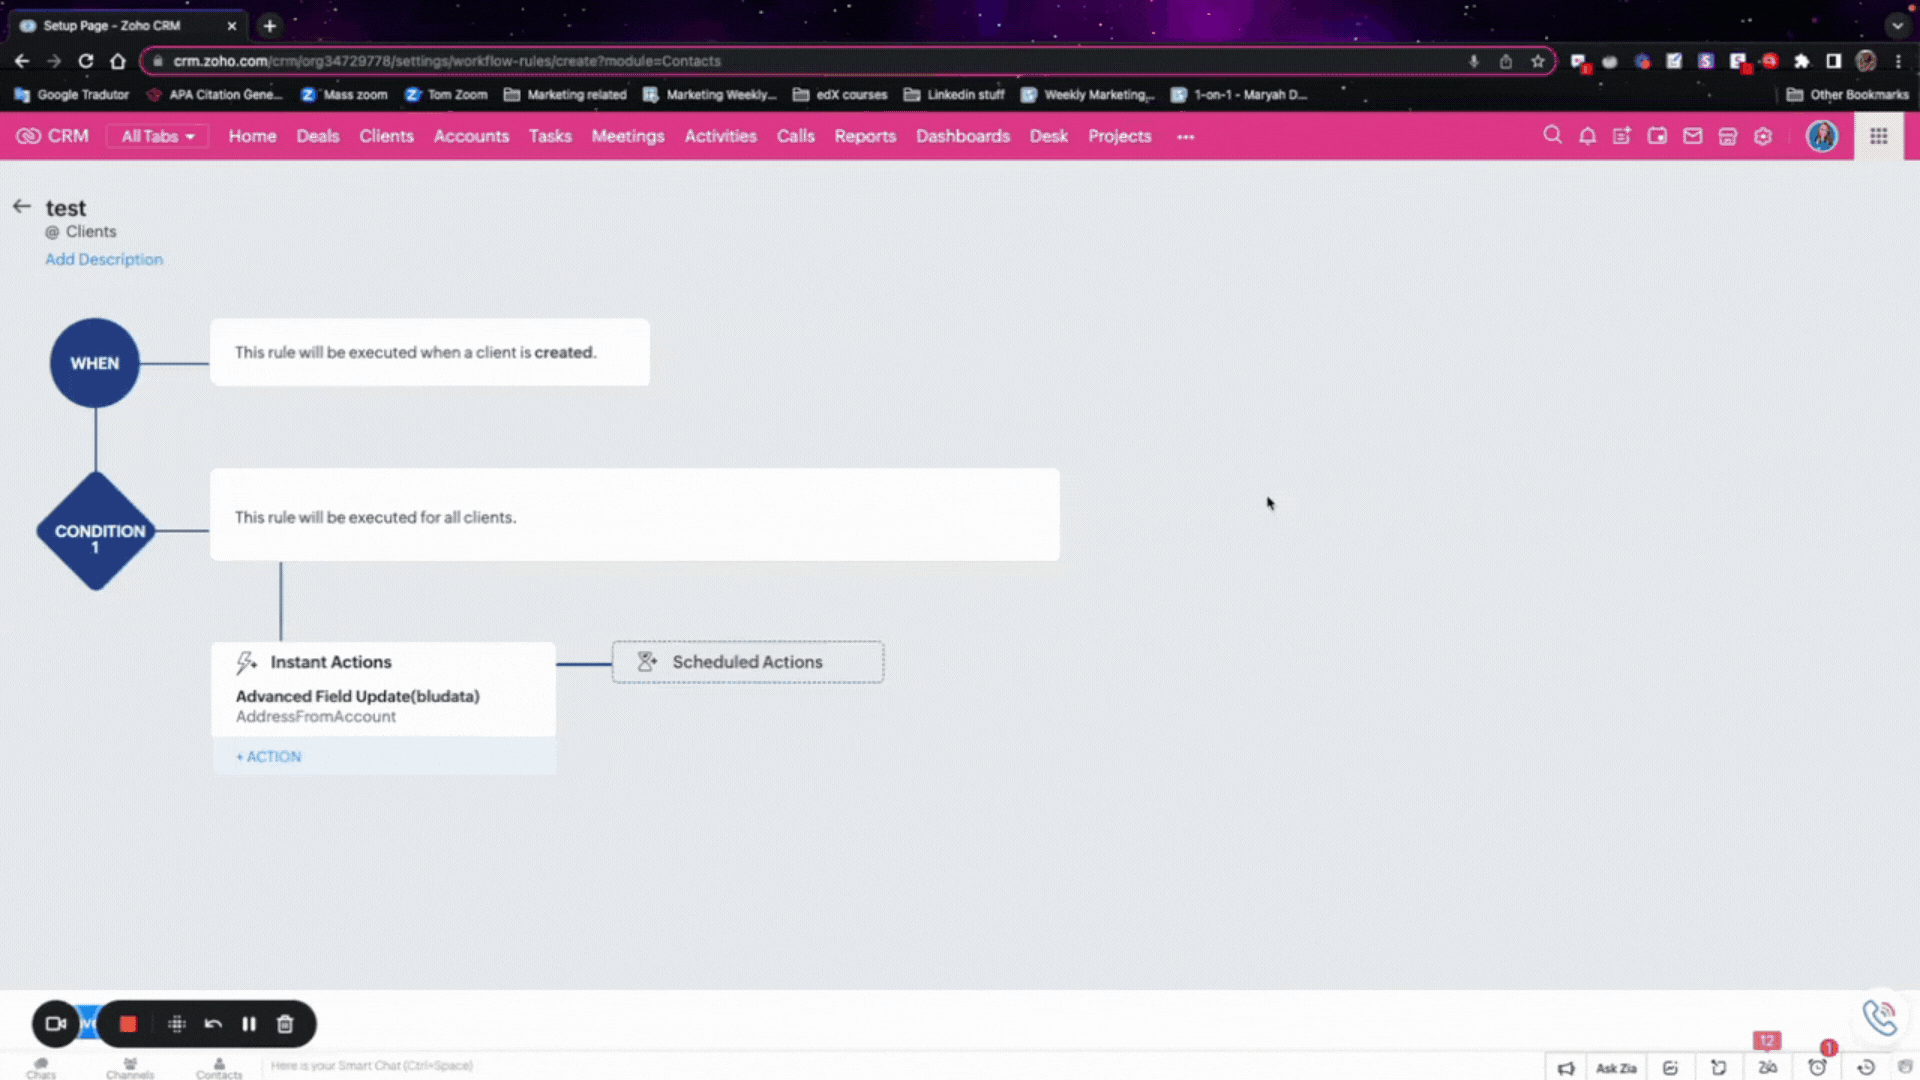
Task: Toggle the recorder camera button
Action: pyautogui.click(x=55, y=1024)
